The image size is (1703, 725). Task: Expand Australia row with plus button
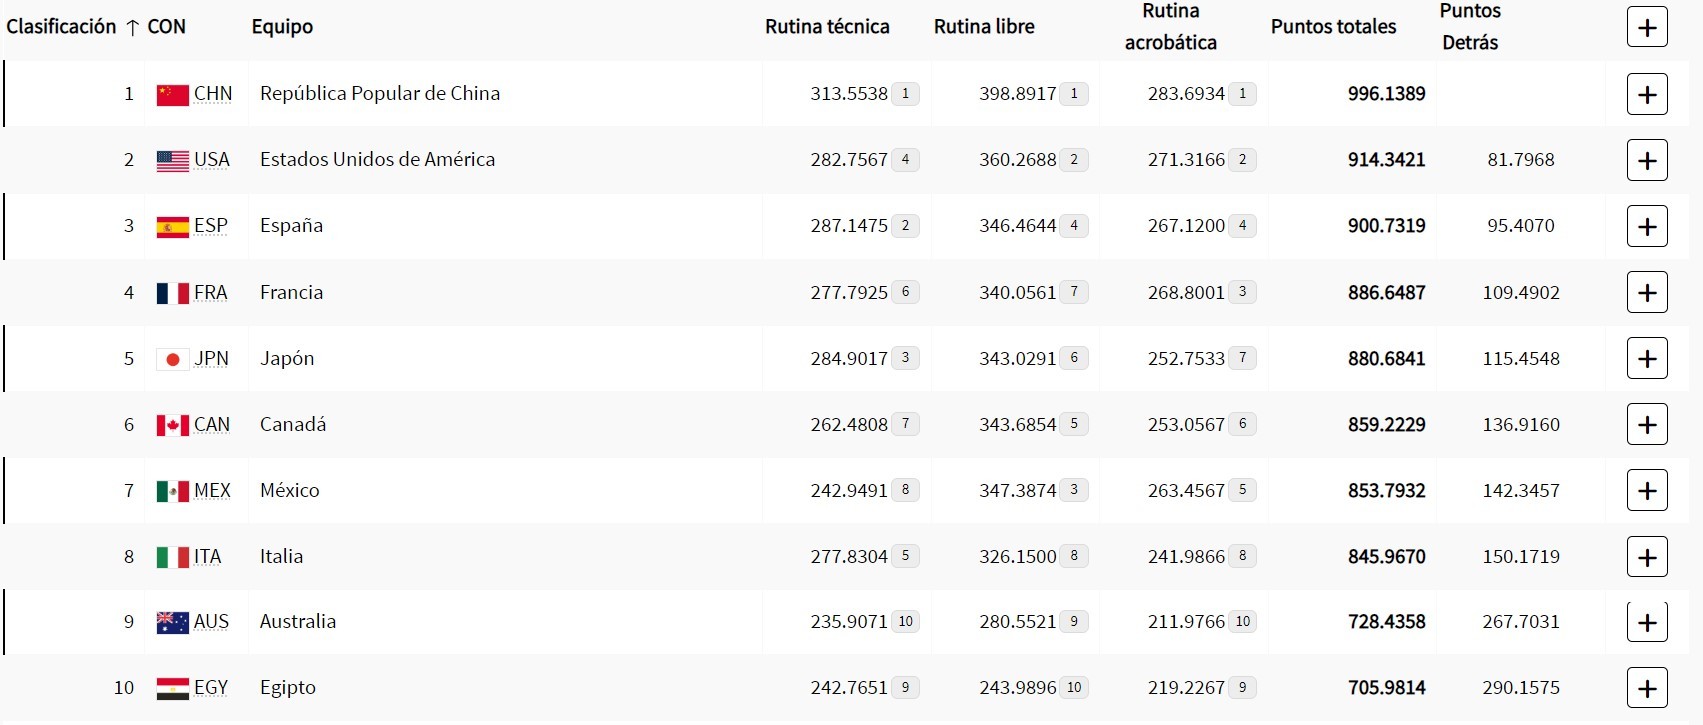click(x=1647, y=622)
